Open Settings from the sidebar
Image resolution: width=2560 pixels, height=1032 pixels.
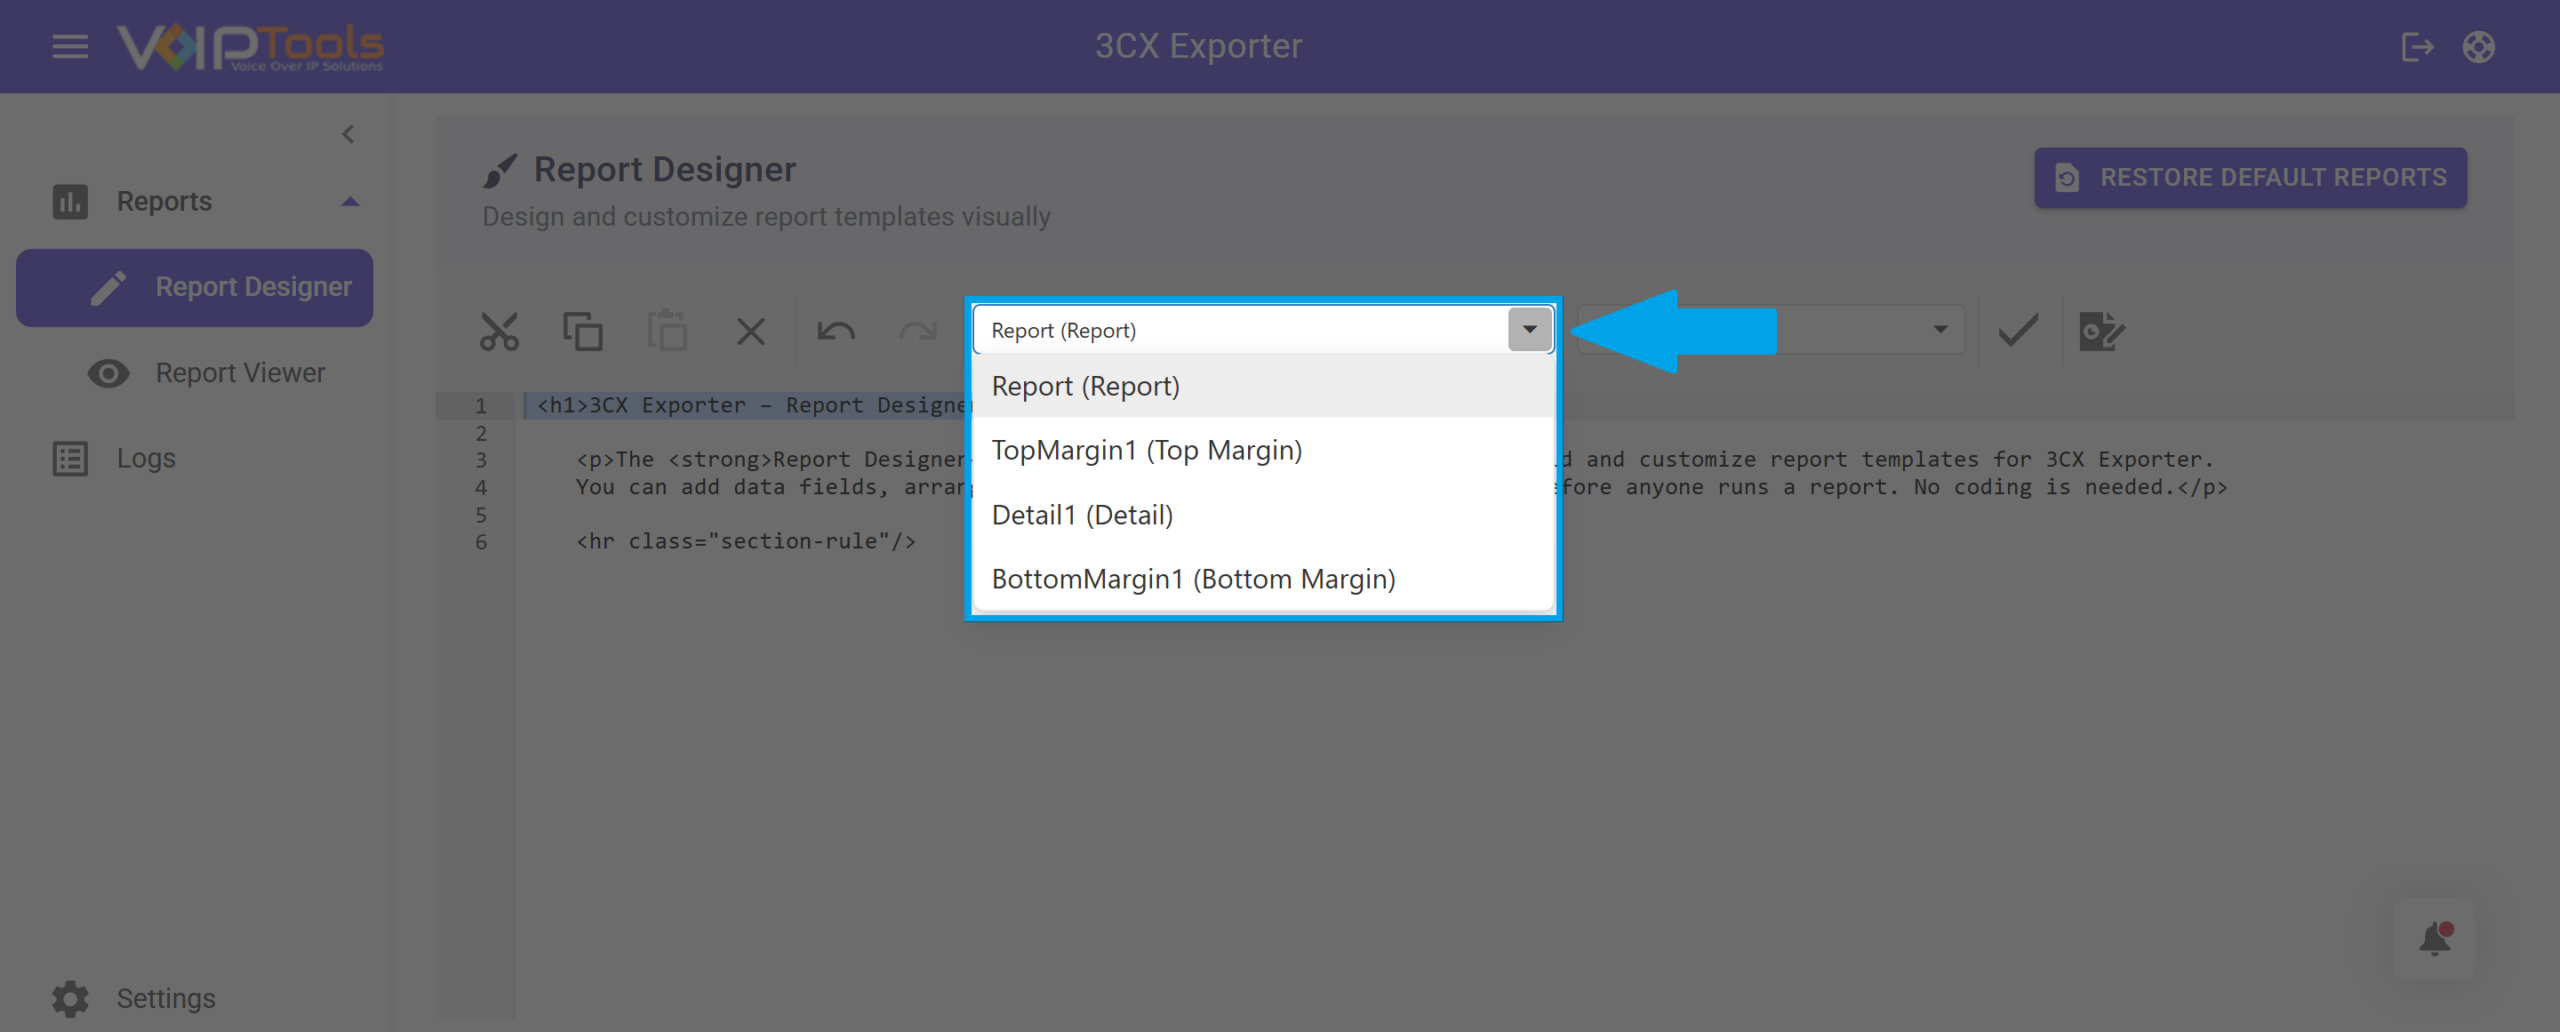166,998
